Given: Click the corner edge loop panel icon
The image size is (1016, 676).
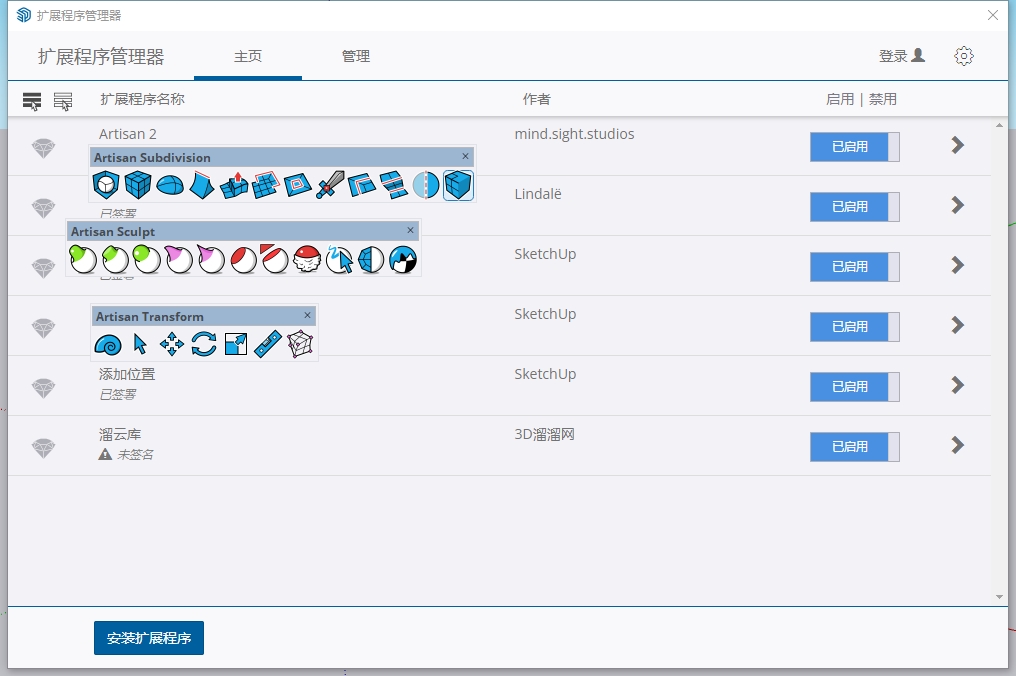Looking at the screenshot, I should (362, 185).
